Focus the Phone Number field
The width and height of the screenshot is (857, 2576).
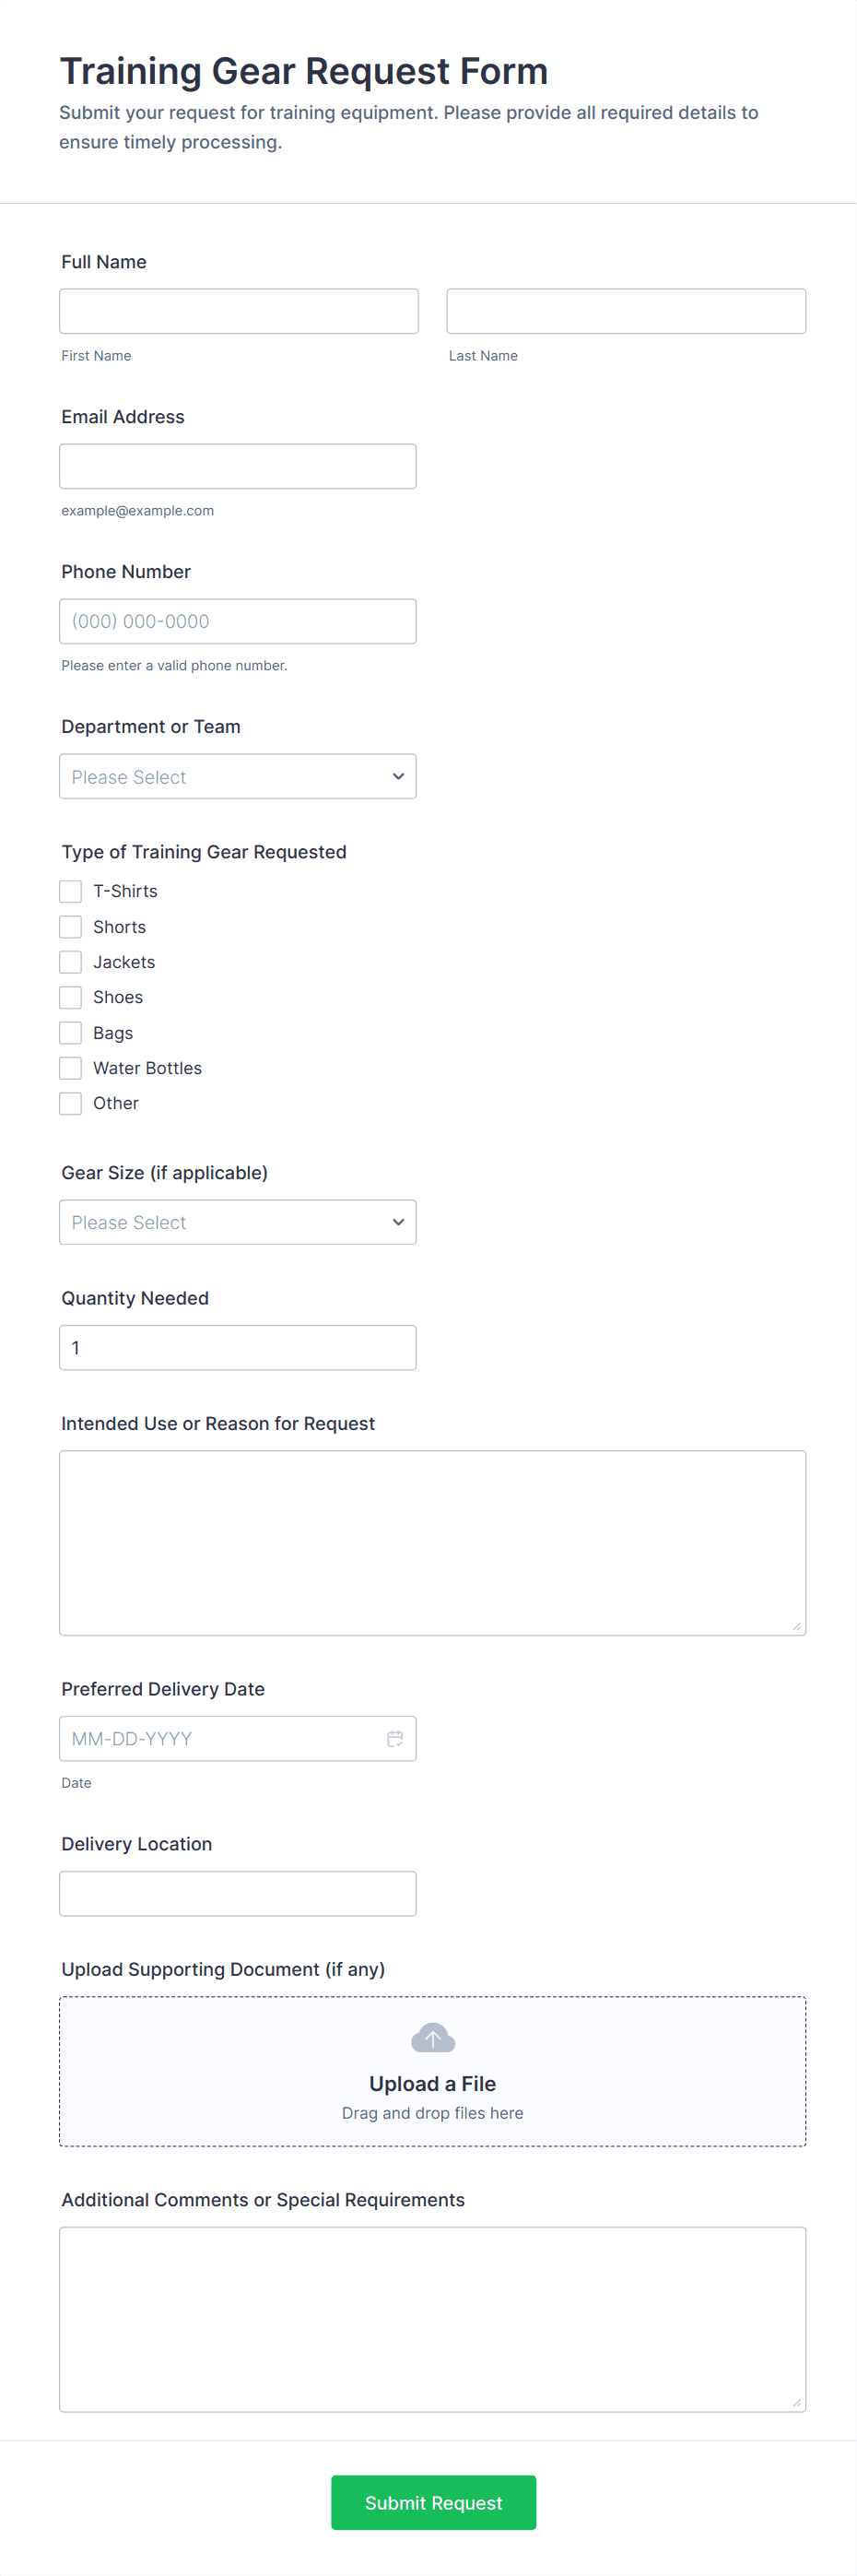click(237, 621)
